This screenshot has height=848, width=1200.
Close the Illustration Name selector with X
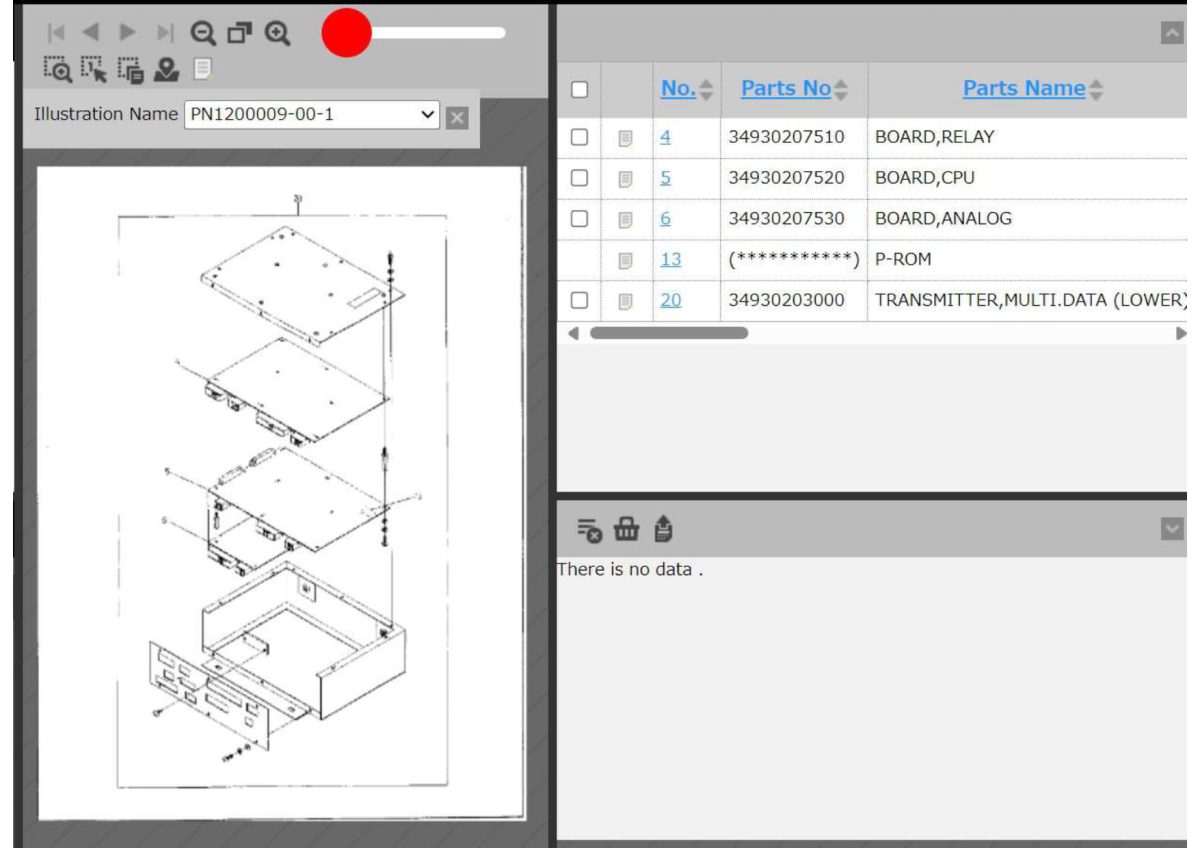457,117
